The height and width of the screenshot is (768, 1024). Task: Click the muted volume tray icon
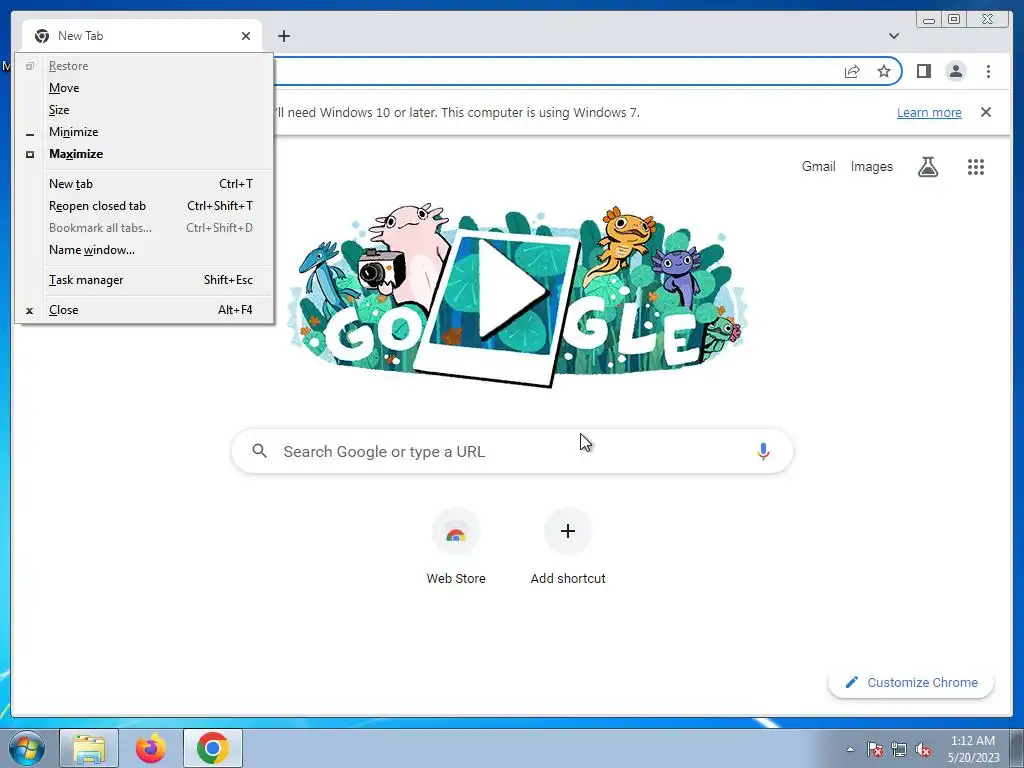(x=923, y=749)
